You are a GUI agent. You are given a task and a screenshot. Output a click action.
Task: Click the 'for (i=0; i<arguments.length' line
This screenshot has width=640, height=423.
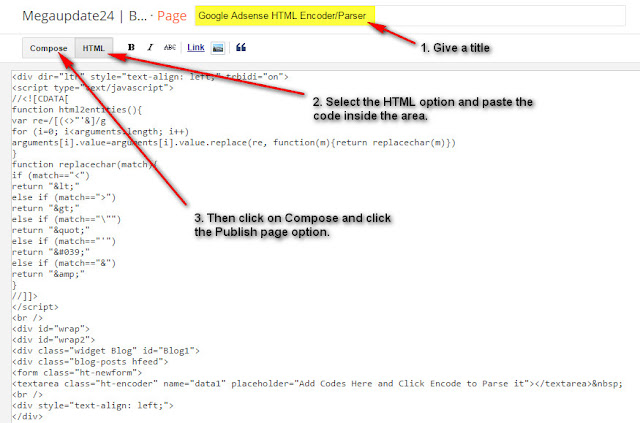pyautogui.click(x=100, y=132)
